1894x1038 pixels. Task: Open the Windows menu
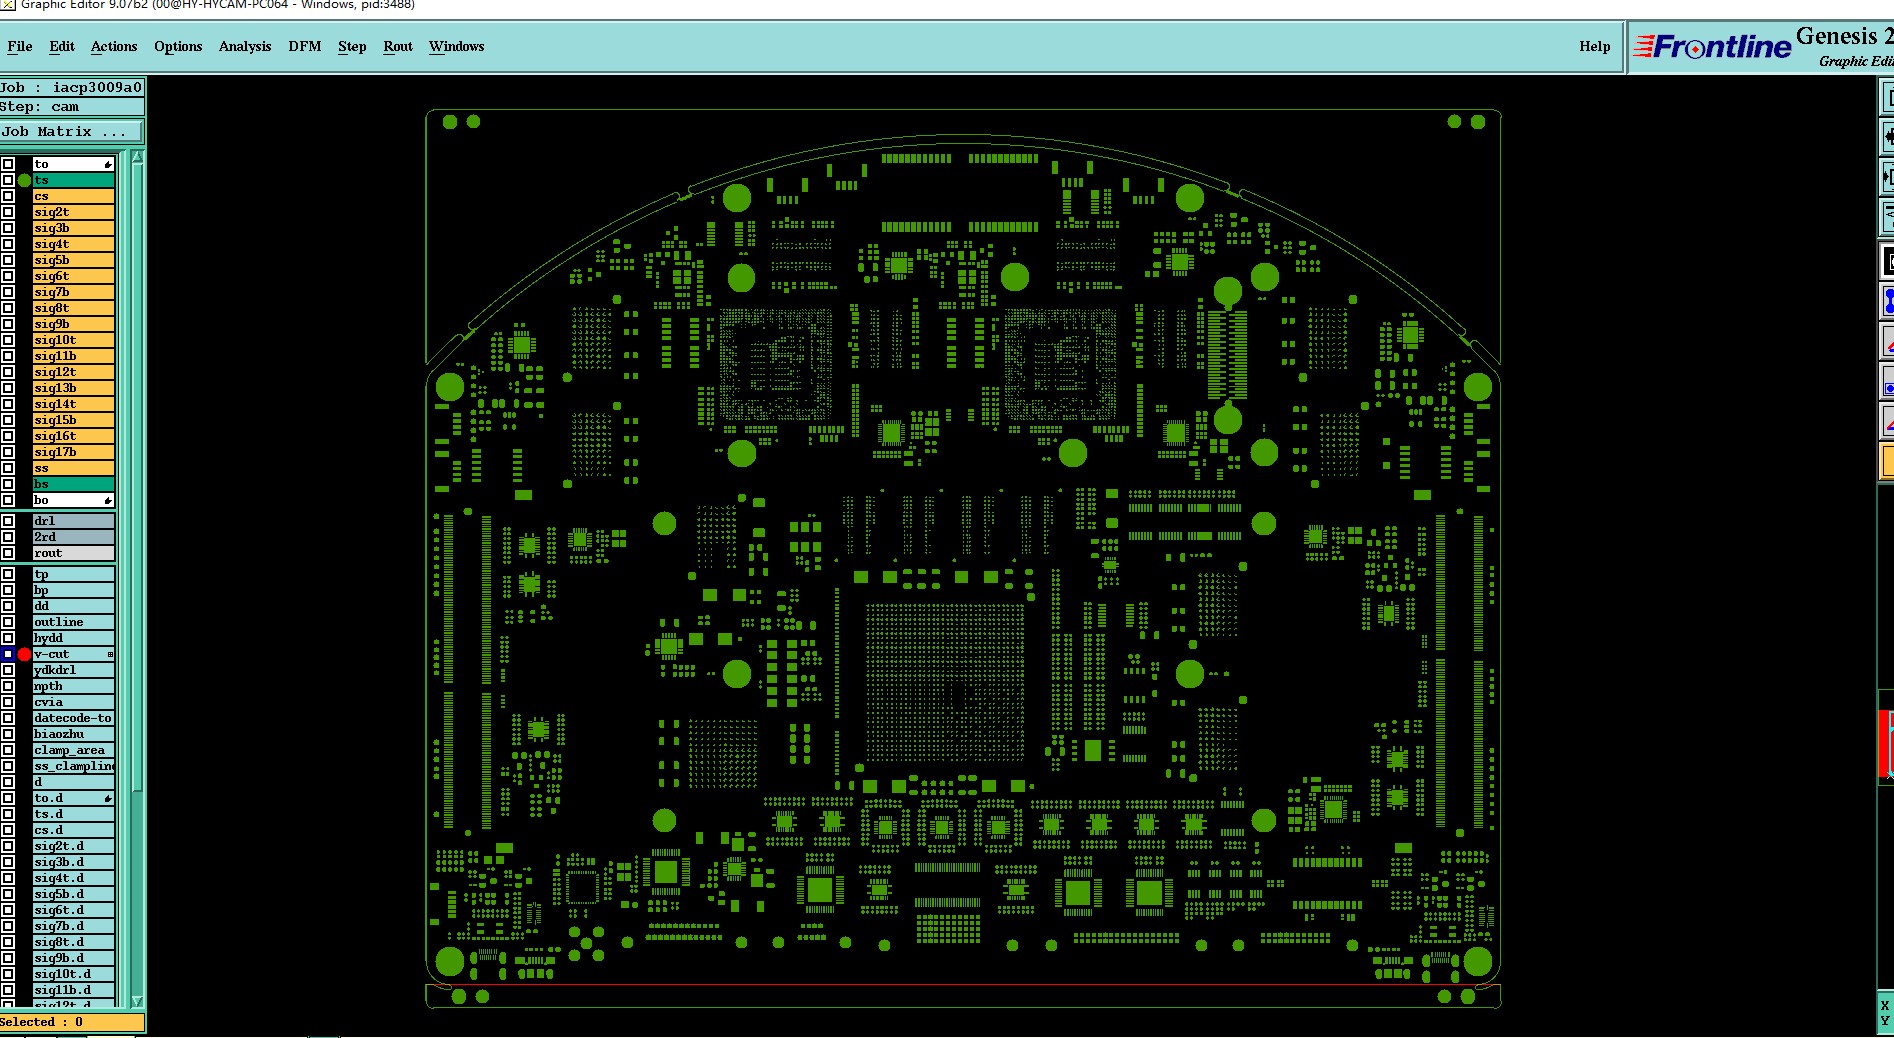456,46
